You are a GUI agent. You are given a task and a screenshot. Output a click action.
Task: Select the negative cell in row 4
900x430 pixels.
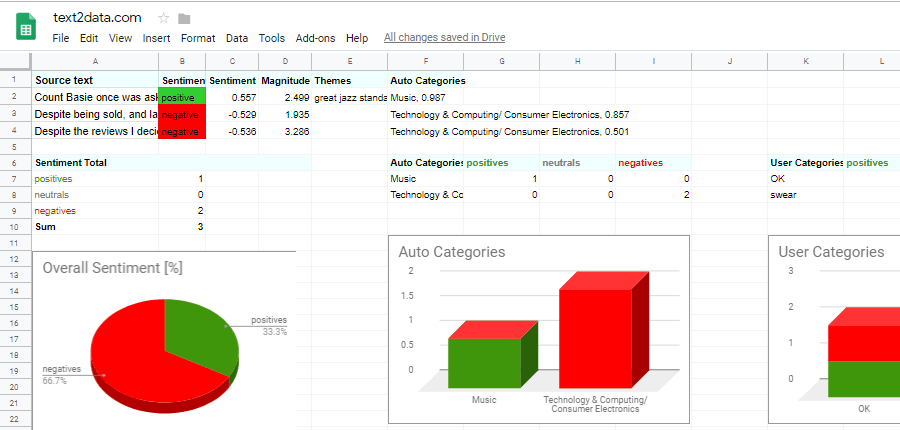click(182, 131)
